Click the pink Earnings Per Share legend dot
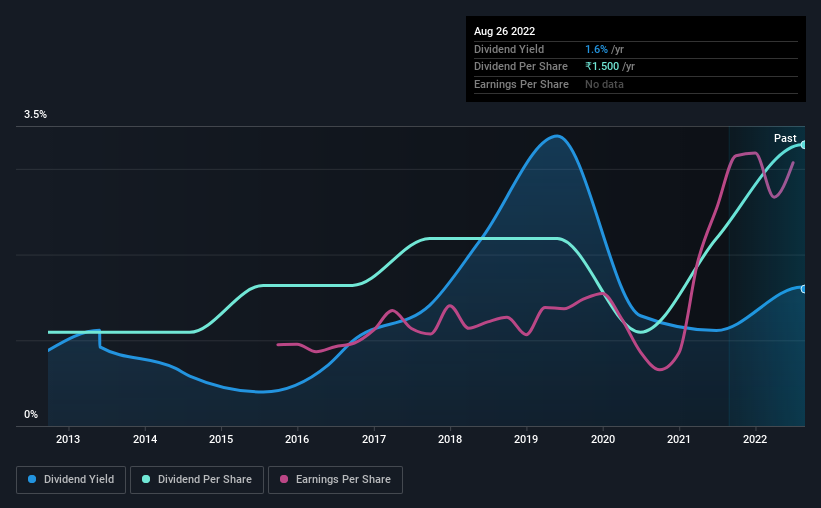821x508 pixels. 284,479
